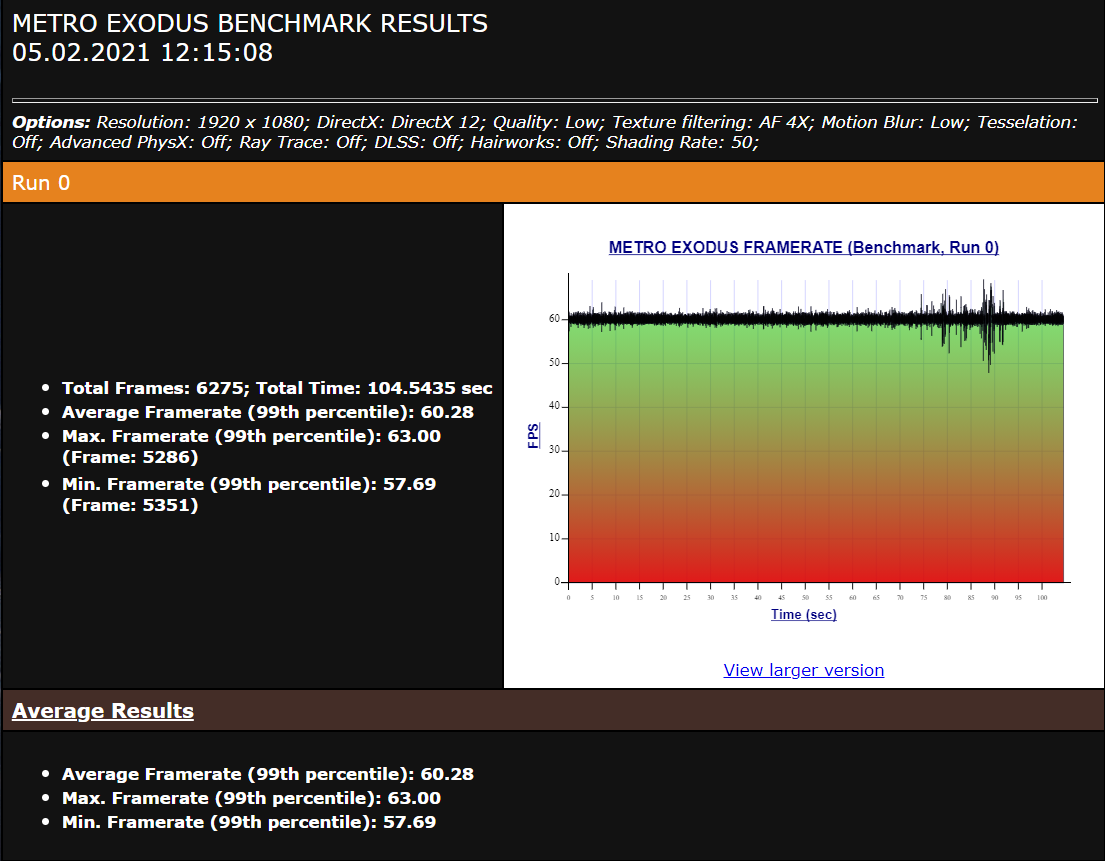
Task: Click the Metro Exodus Benchmark Results title
Action: [x=250, y=23]
